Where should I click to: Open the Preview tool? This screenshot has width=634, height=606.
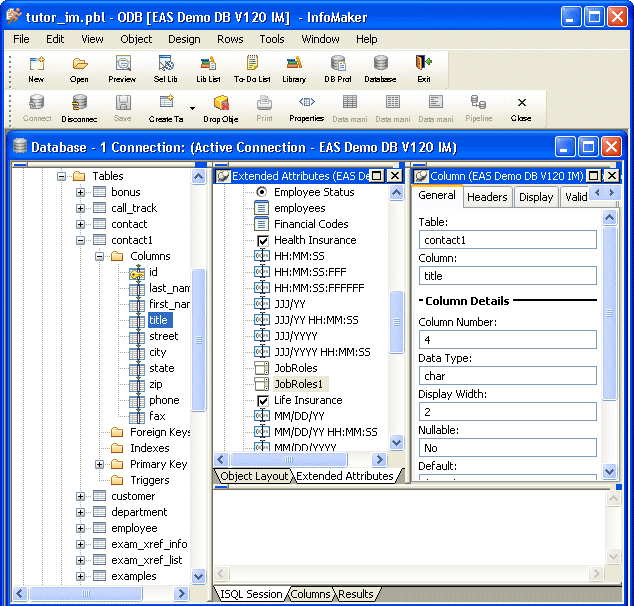pyautogui.click(x=123, y=69)
